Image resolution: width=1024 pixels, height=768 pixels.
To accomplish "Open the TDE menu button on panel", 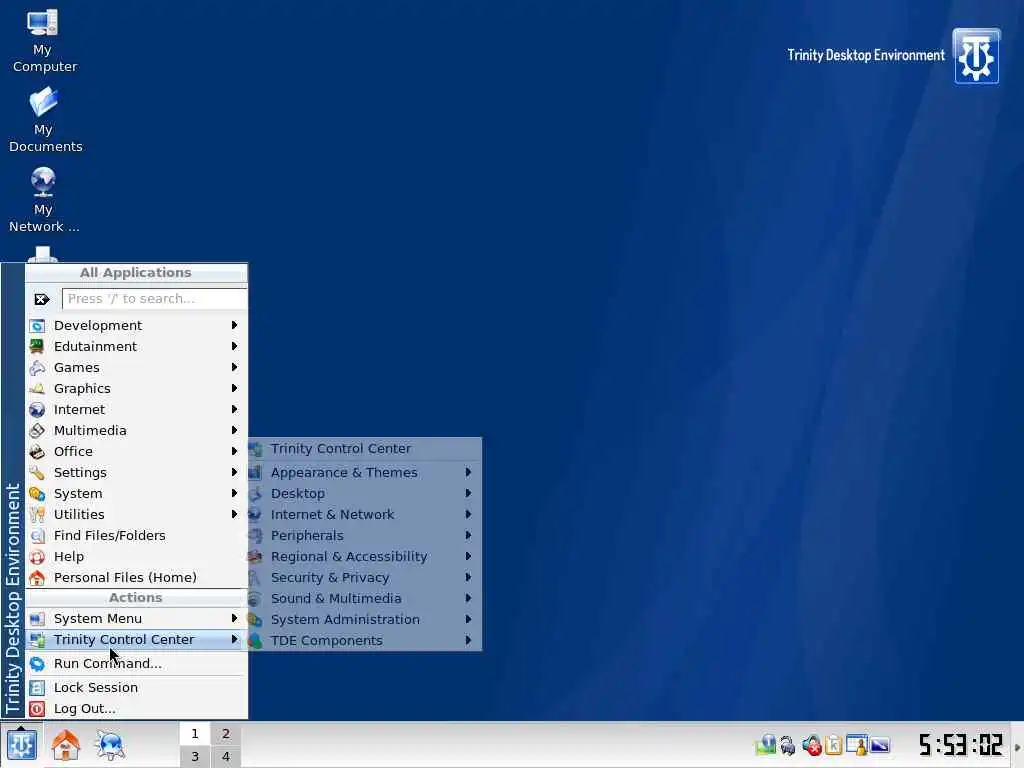I will [x=21, y=744].
